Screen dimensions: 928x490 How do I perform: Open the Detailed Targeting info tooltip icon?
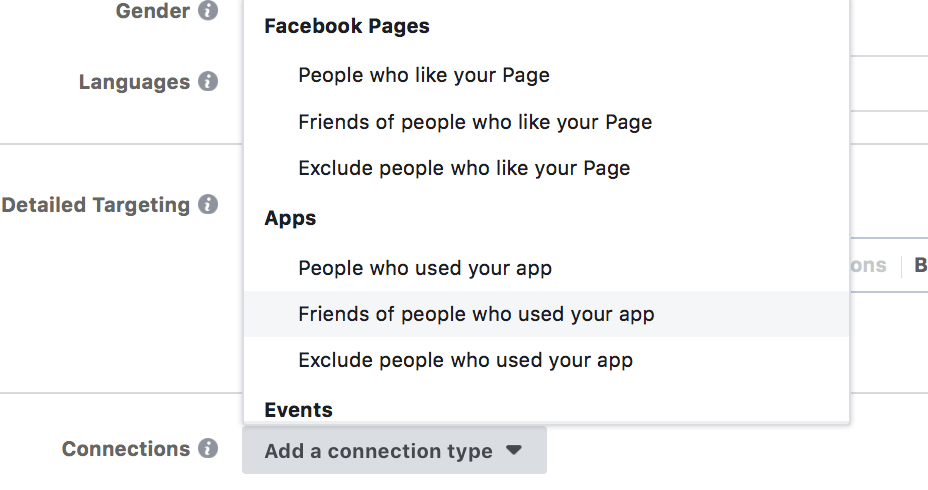(208, 204)
